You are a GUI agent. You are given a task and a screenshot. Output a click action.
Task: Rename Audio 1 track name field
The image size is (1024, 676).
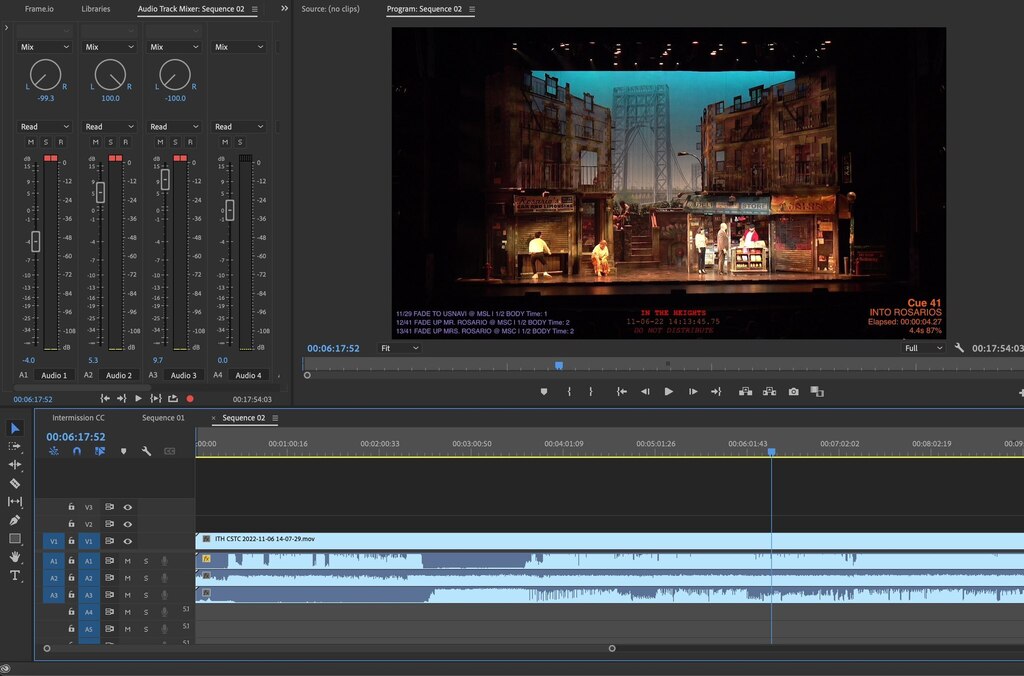pyautogui.click(x=54, y=376)
